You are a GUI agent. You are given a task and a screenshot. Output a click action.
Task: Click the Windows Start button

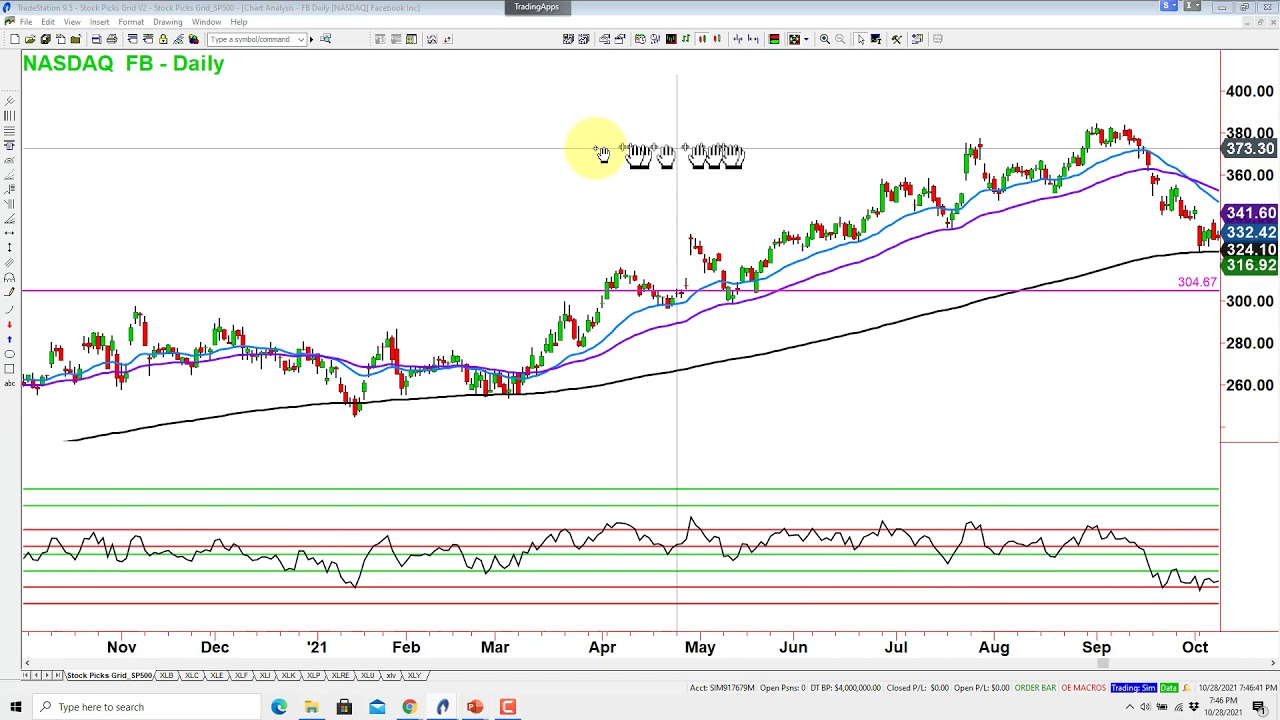(15, 707)
